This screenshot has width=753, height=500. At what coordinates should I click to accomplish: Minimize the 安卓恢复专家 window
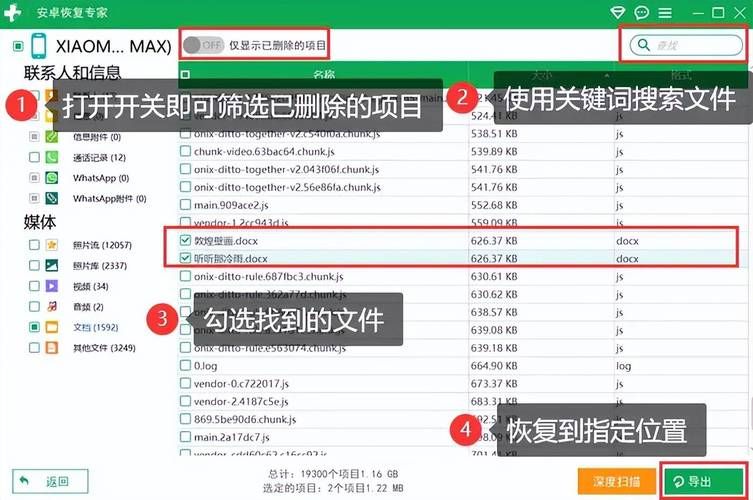pos(698,13)
